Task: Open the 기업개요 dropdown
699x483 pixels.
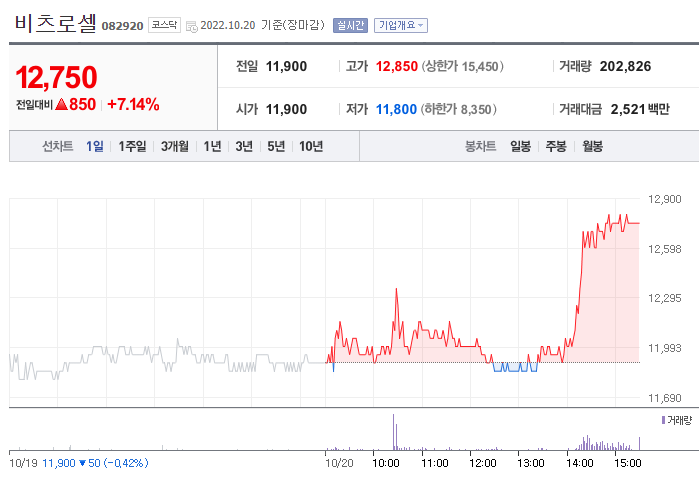Action: [401, 25]
